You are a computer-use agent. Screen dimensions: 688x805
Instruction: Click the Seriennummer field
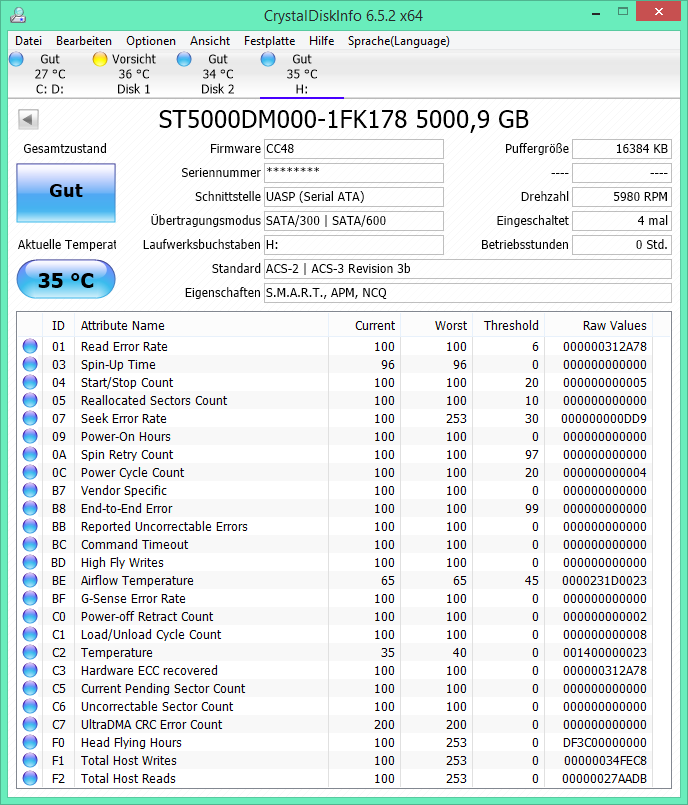pos(354,172)
